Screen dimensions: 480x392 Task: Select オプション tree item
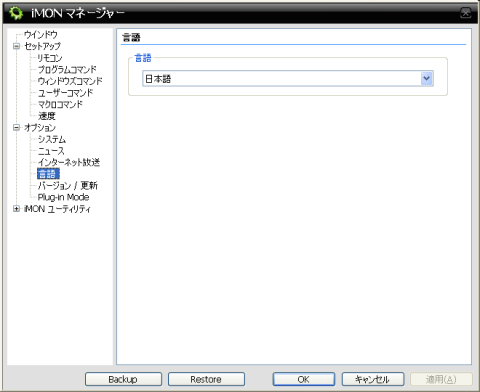[40, 128]
